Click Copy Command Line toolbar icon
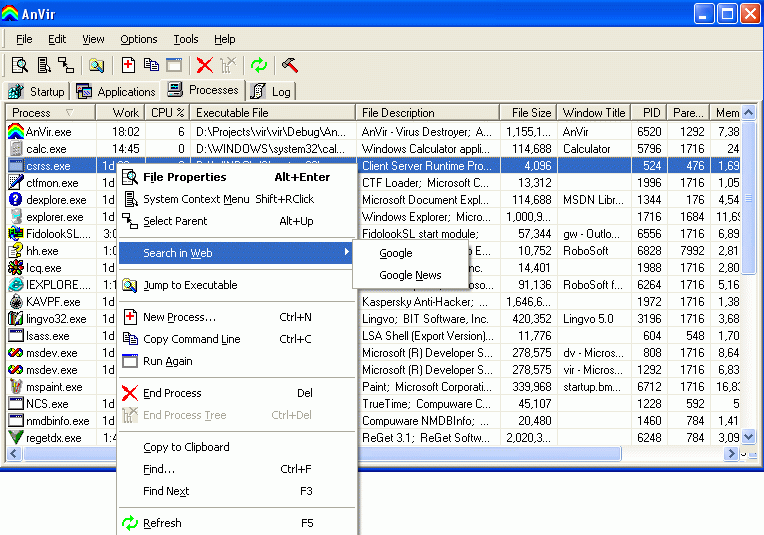The width and height of the screenshot is (764, 535). click(151, 65)
